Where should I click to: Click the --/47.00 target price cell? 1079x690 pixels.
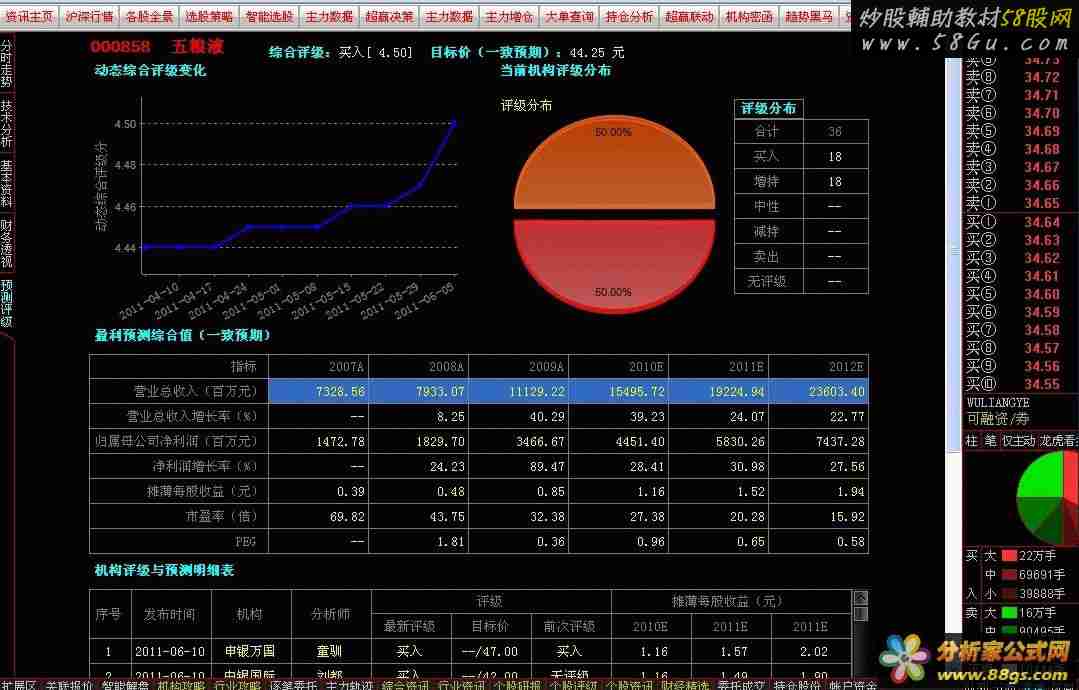point(490,651)
